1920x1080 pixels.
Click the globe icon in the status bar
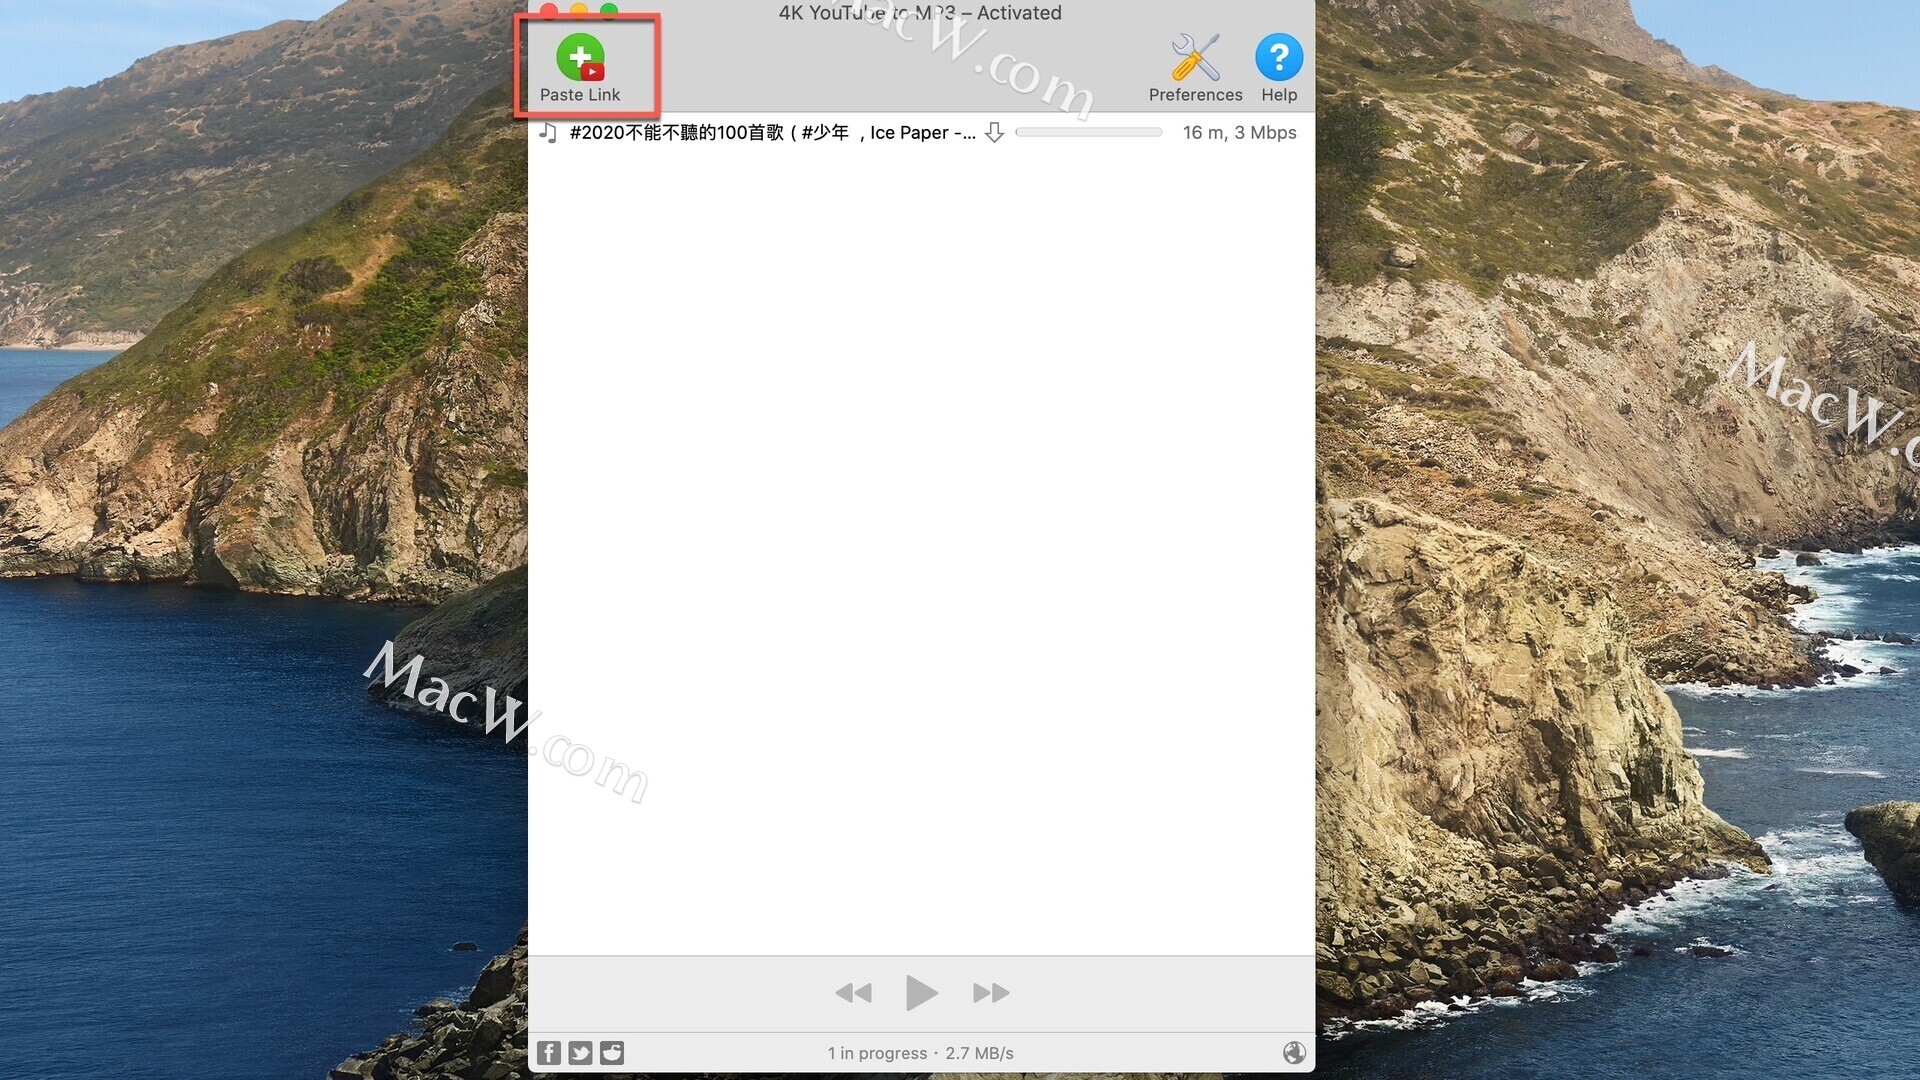(x=1294, y=1052)
